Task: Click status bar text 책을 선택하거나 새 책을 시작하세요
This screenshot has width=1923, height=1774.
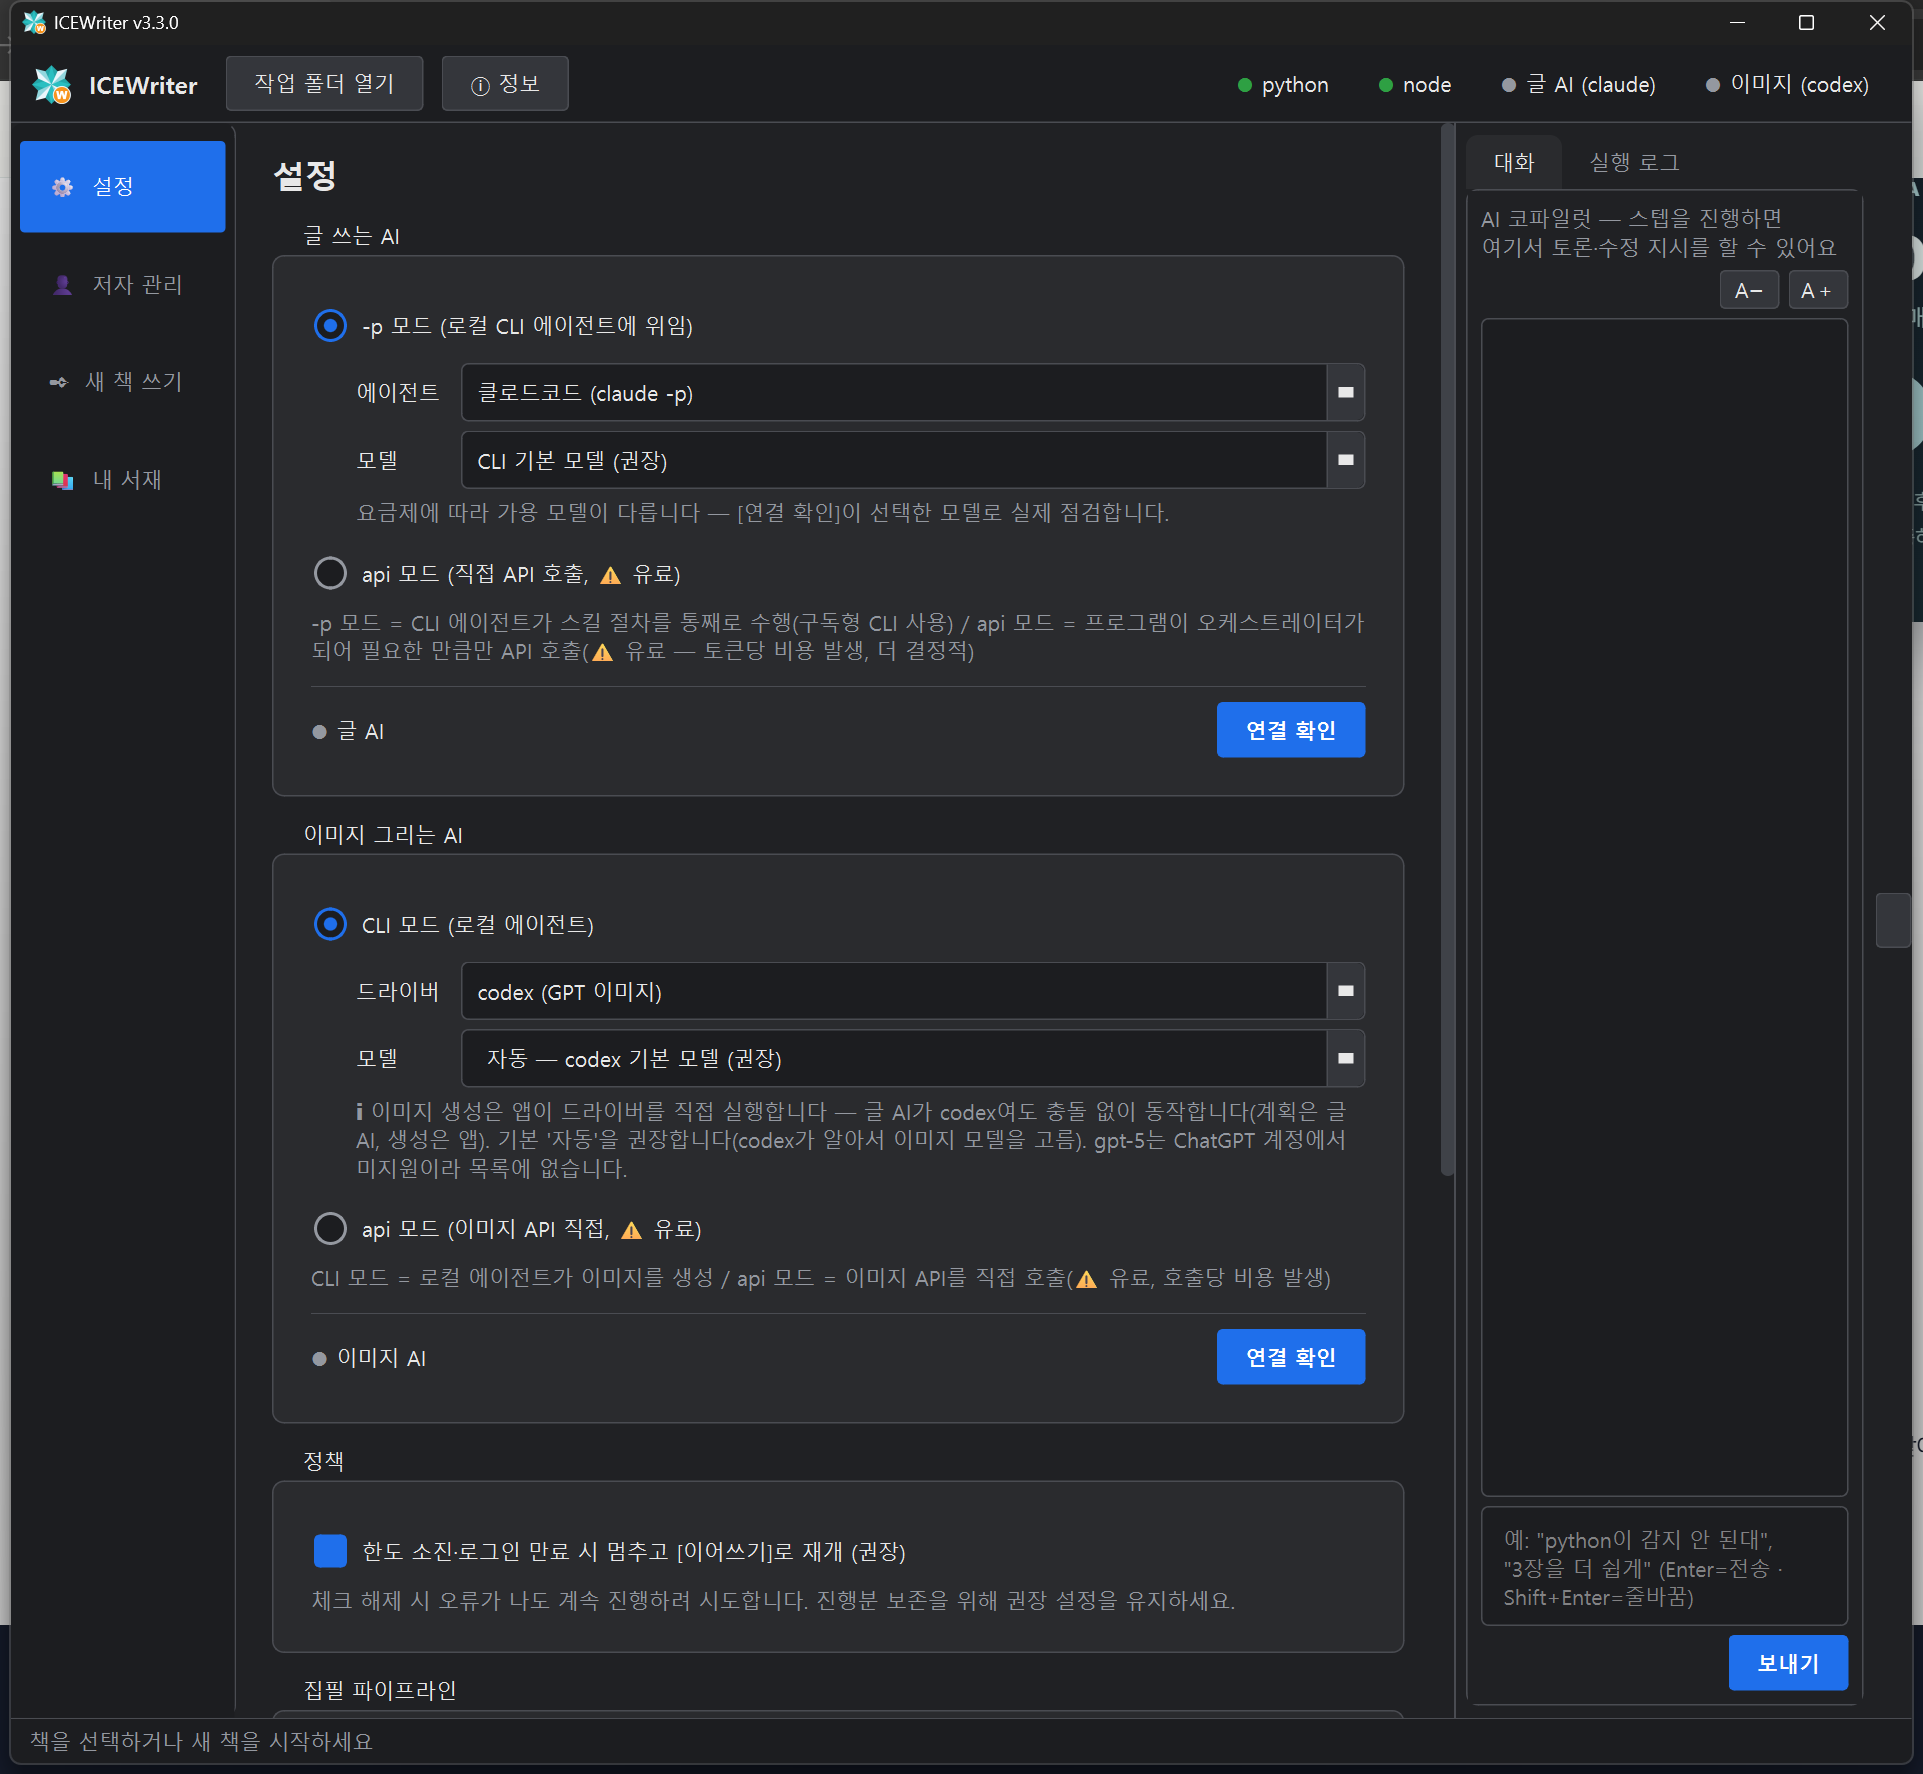Action: pyautogui.click(x=201, y=1742)
